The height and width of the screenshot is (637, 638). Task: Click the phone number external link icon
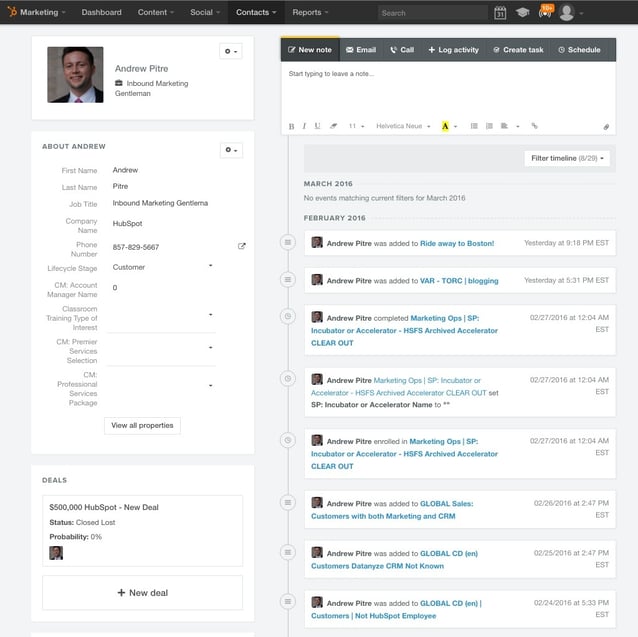click(x=242, y=246)
